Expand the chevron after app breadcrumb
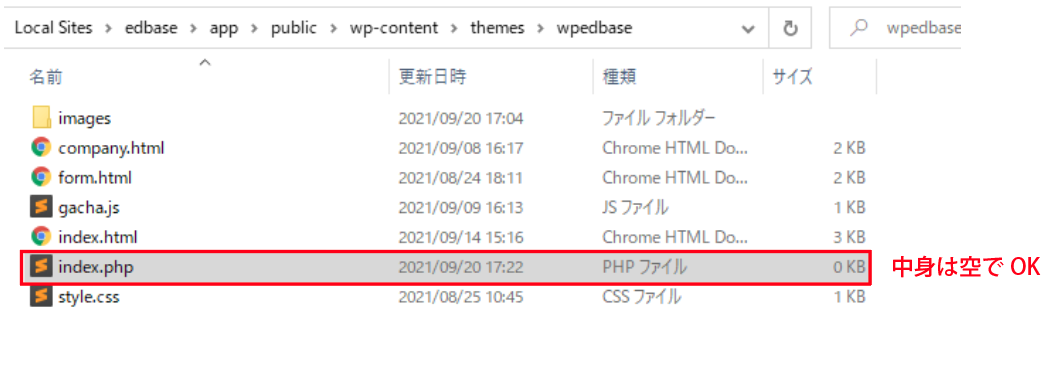This screenshot has width=1043, height=375. click(254, 29)
